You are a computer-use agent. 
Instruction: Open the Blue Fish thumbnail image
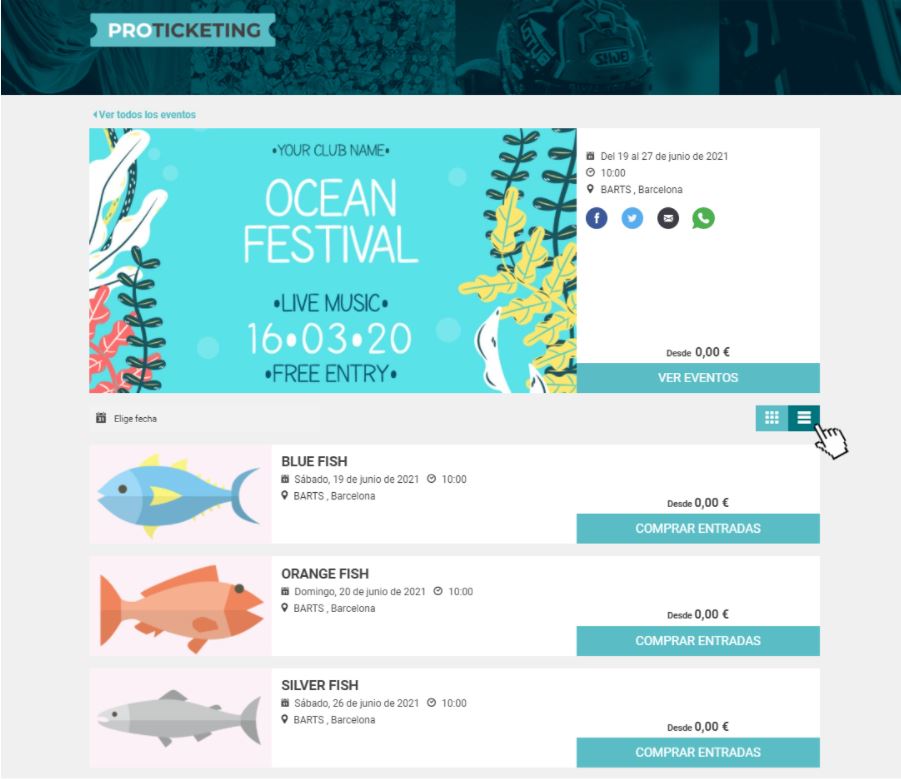pyautogui.click(x=180, y=494)
